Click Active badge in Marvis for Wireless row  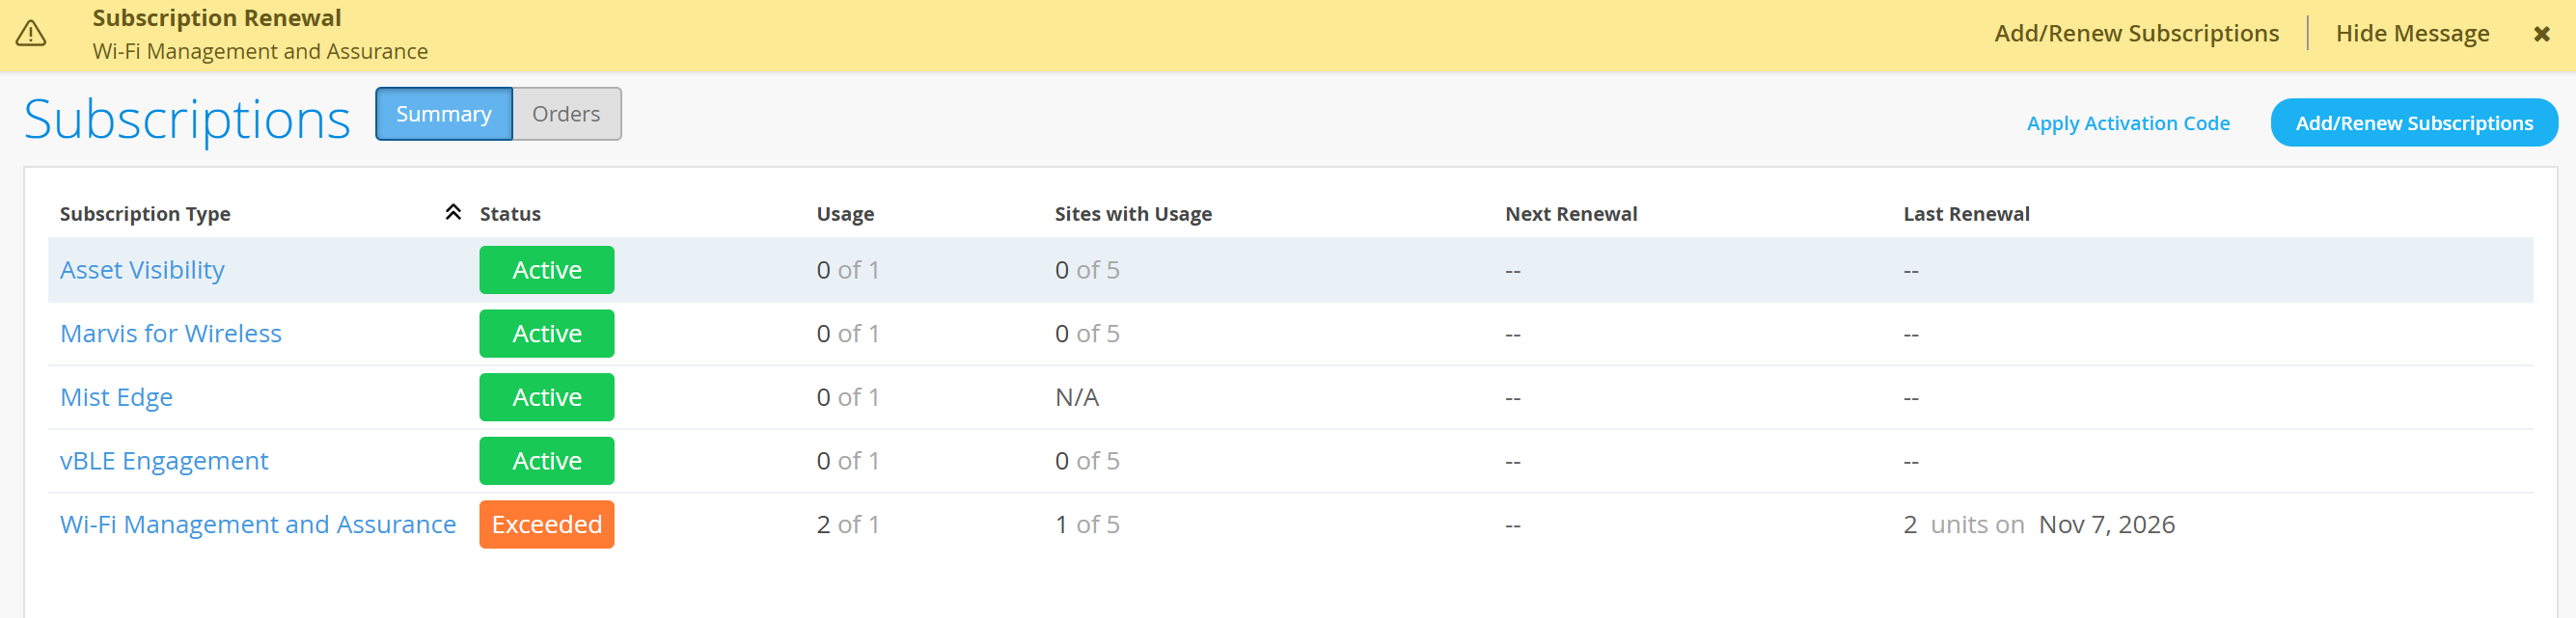(547, 333)
